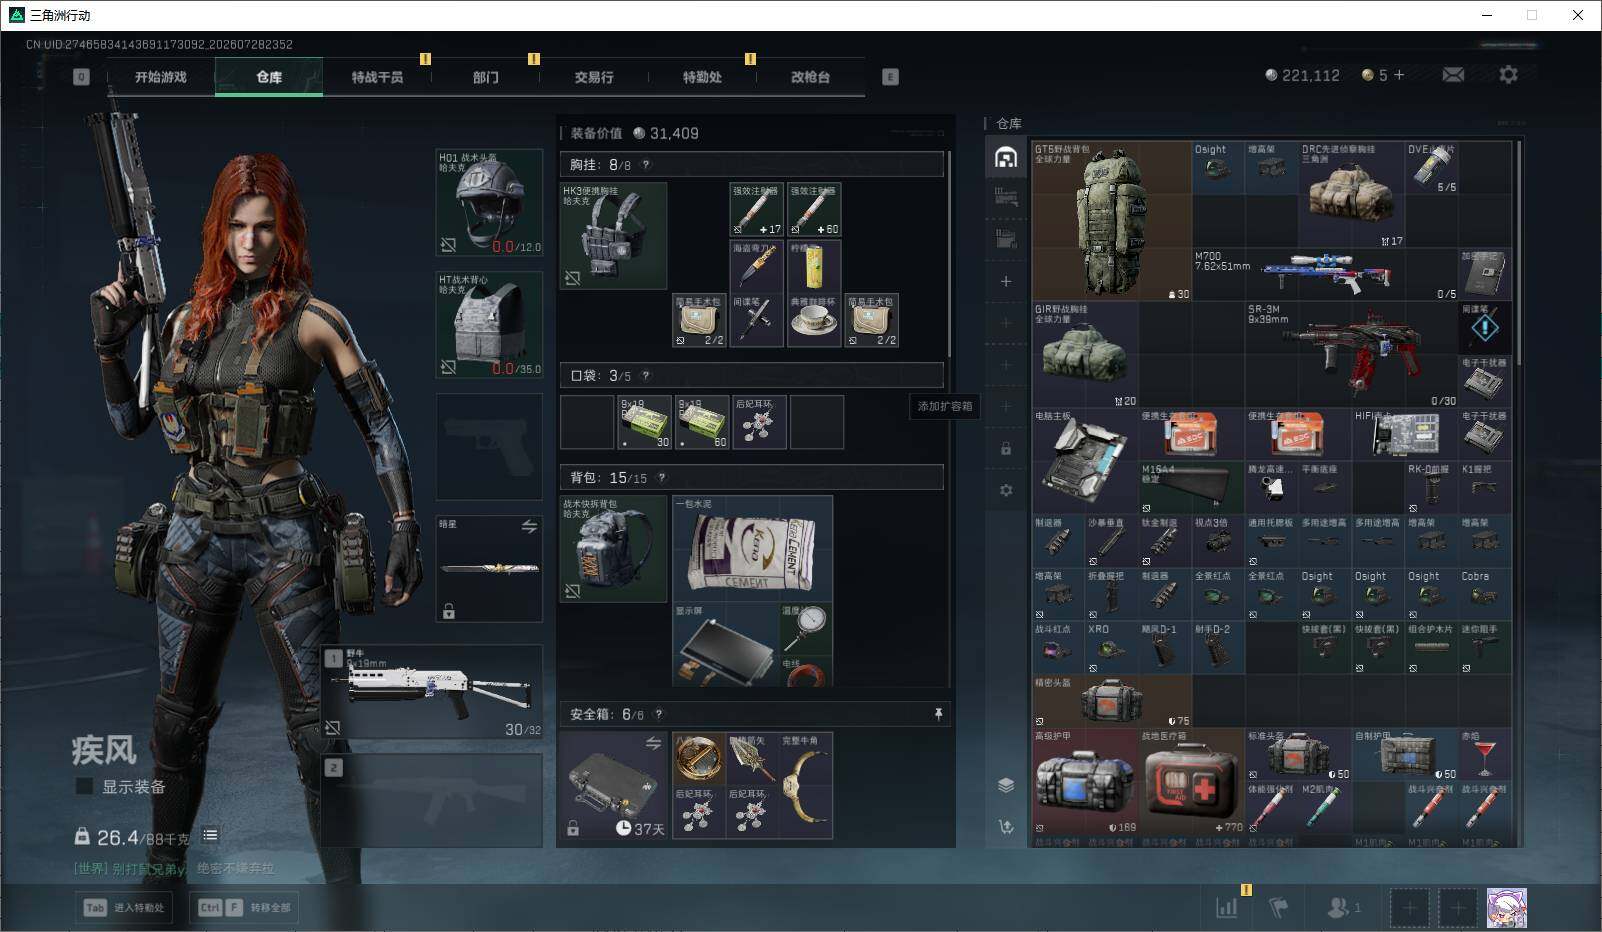Select the main warehouse icon in the sidebar
1602x932 pixels.
pyautogui.click(x=1006, y=157)
